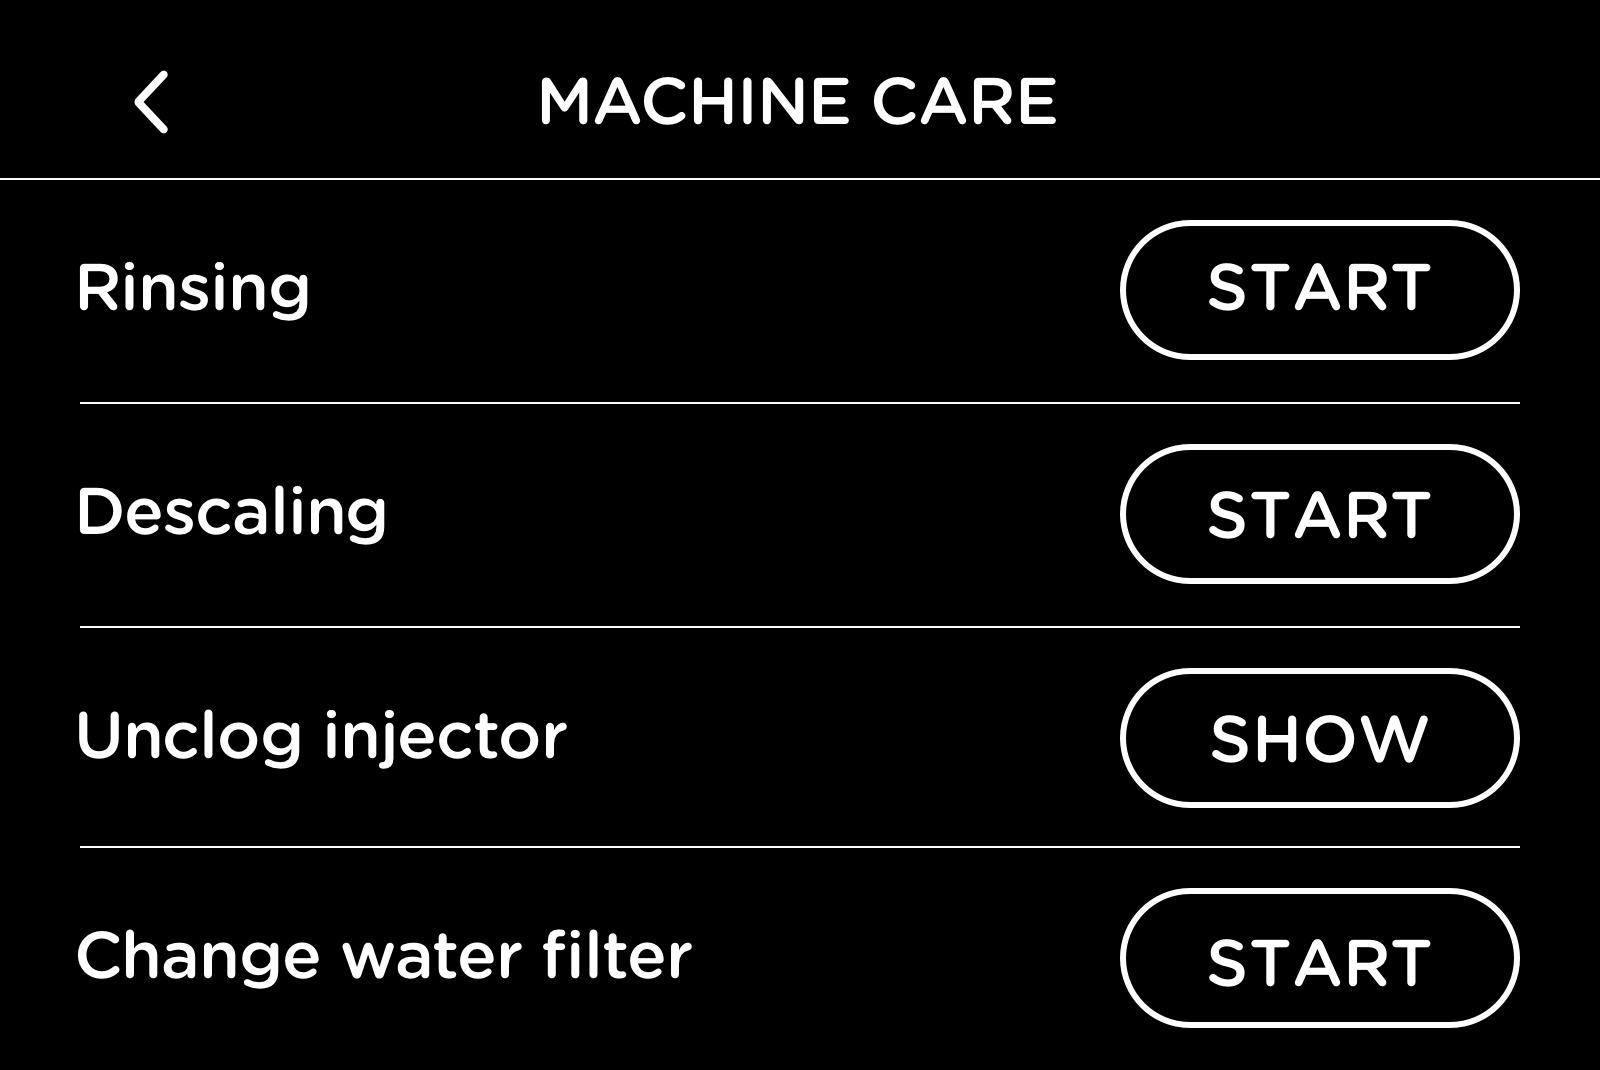
Task: Go back using the left chevron arrow
Action: coord(152,102)
